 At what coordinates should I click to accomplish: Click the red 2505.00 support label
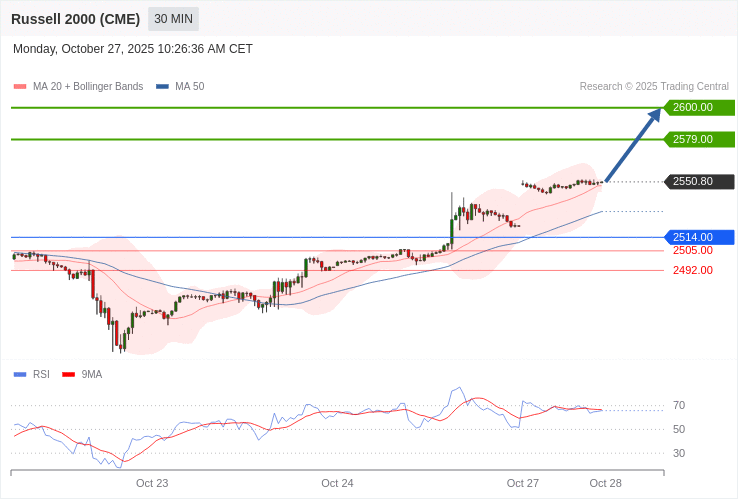coord(692,250)
